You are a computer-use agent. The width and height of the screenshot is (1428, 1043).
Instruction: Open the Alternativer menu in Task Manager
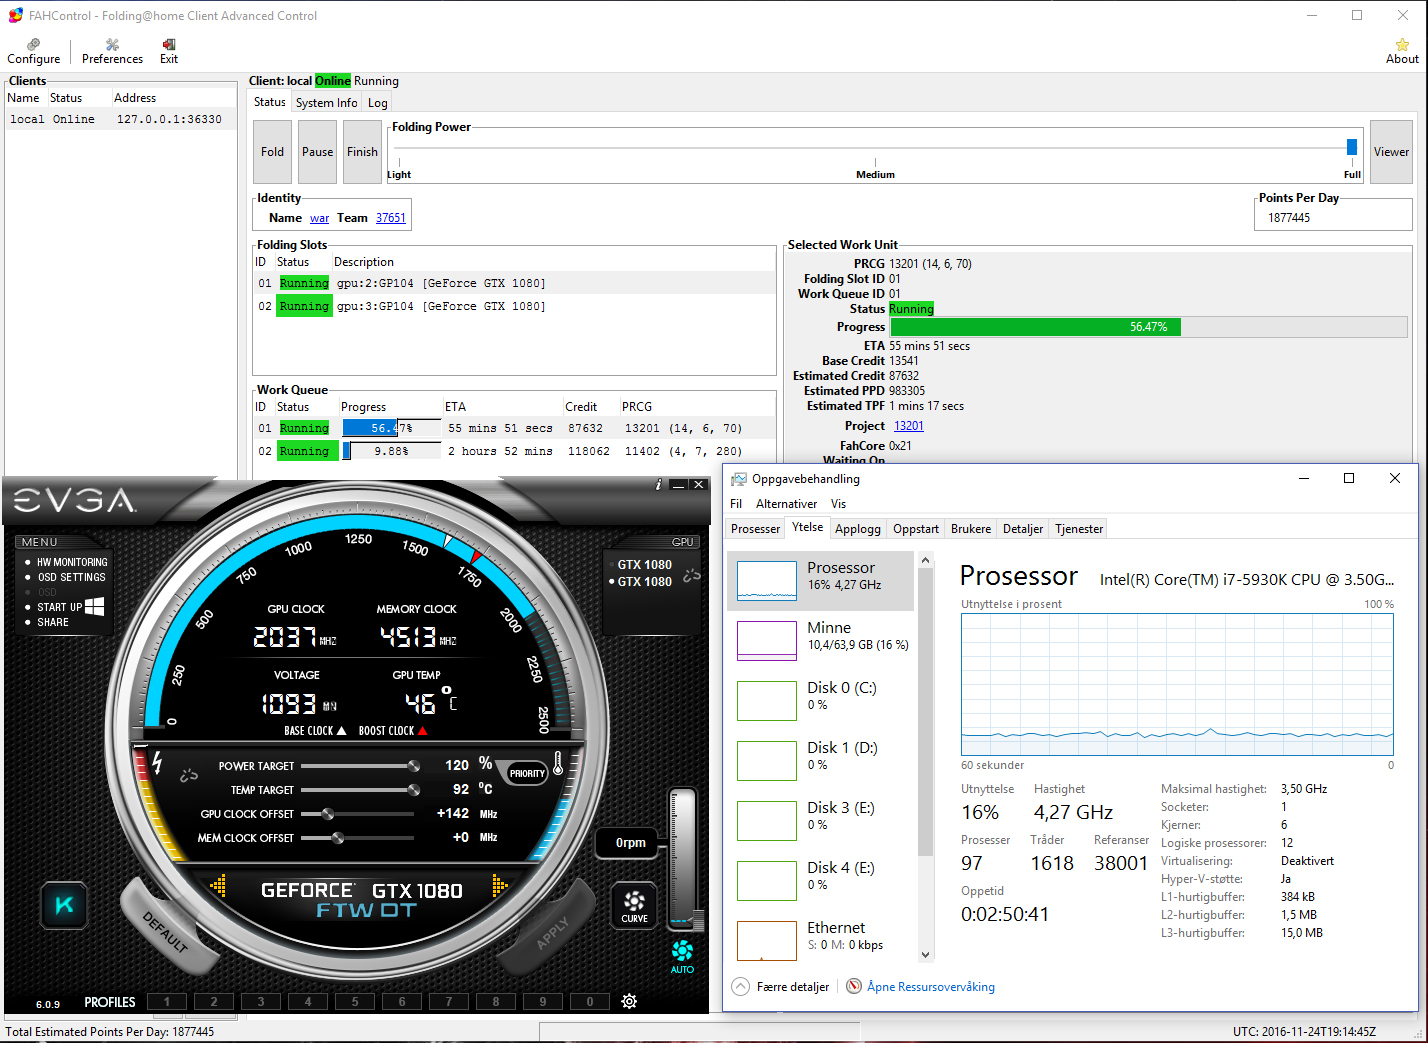click(786, 504)
